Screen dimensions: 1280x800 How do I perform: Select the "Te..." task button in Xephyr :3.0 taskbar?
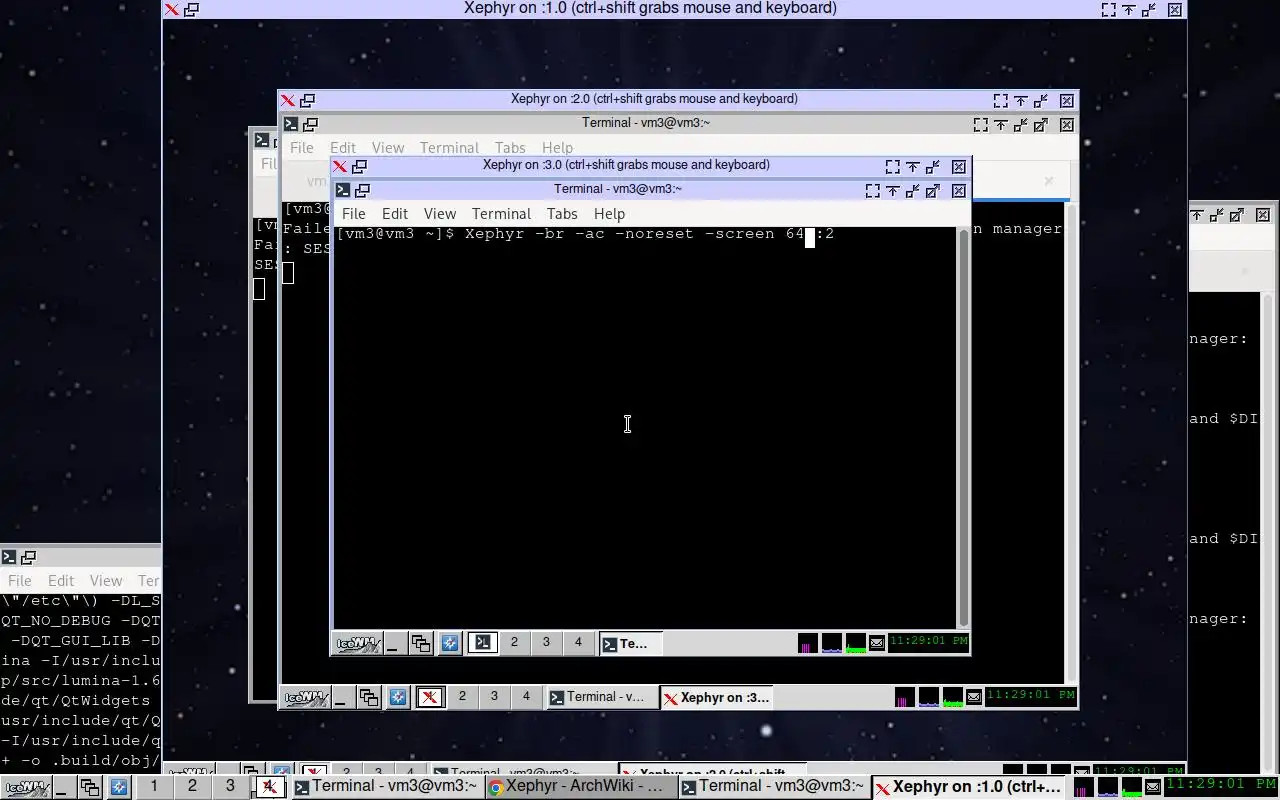click(x=630, y=644)
